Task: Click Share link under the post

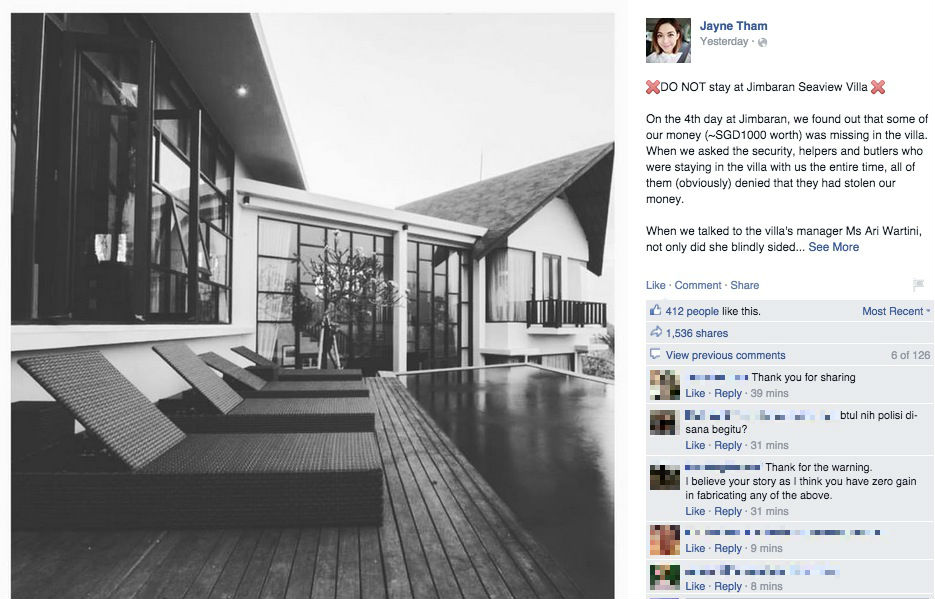Action: (x=745, y=285)
